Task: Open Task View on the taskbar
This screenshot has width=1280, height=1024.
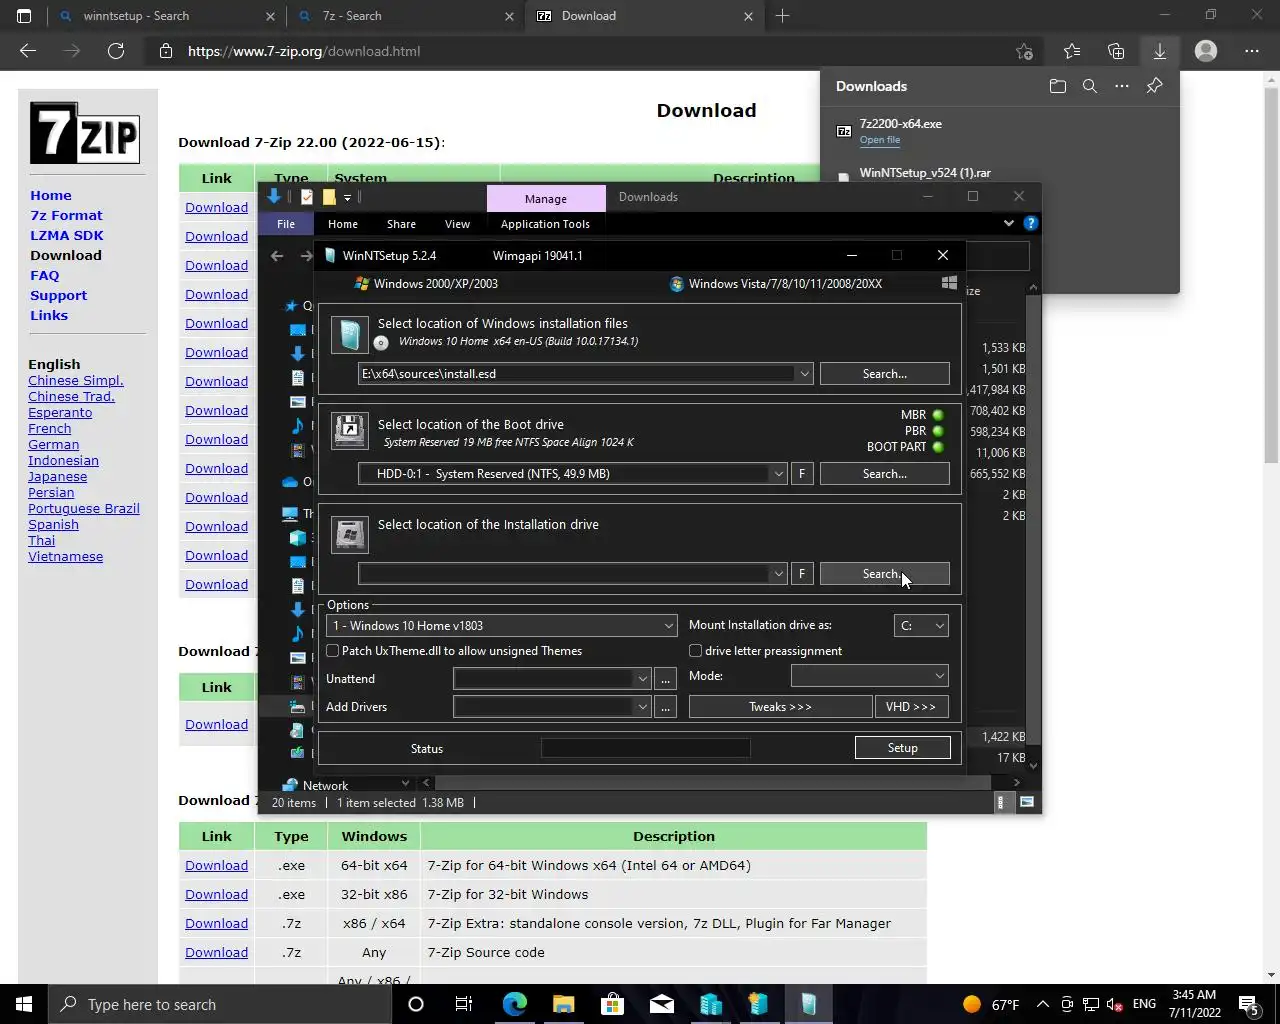Action: pyautogui.click(x=463, y=1004)
